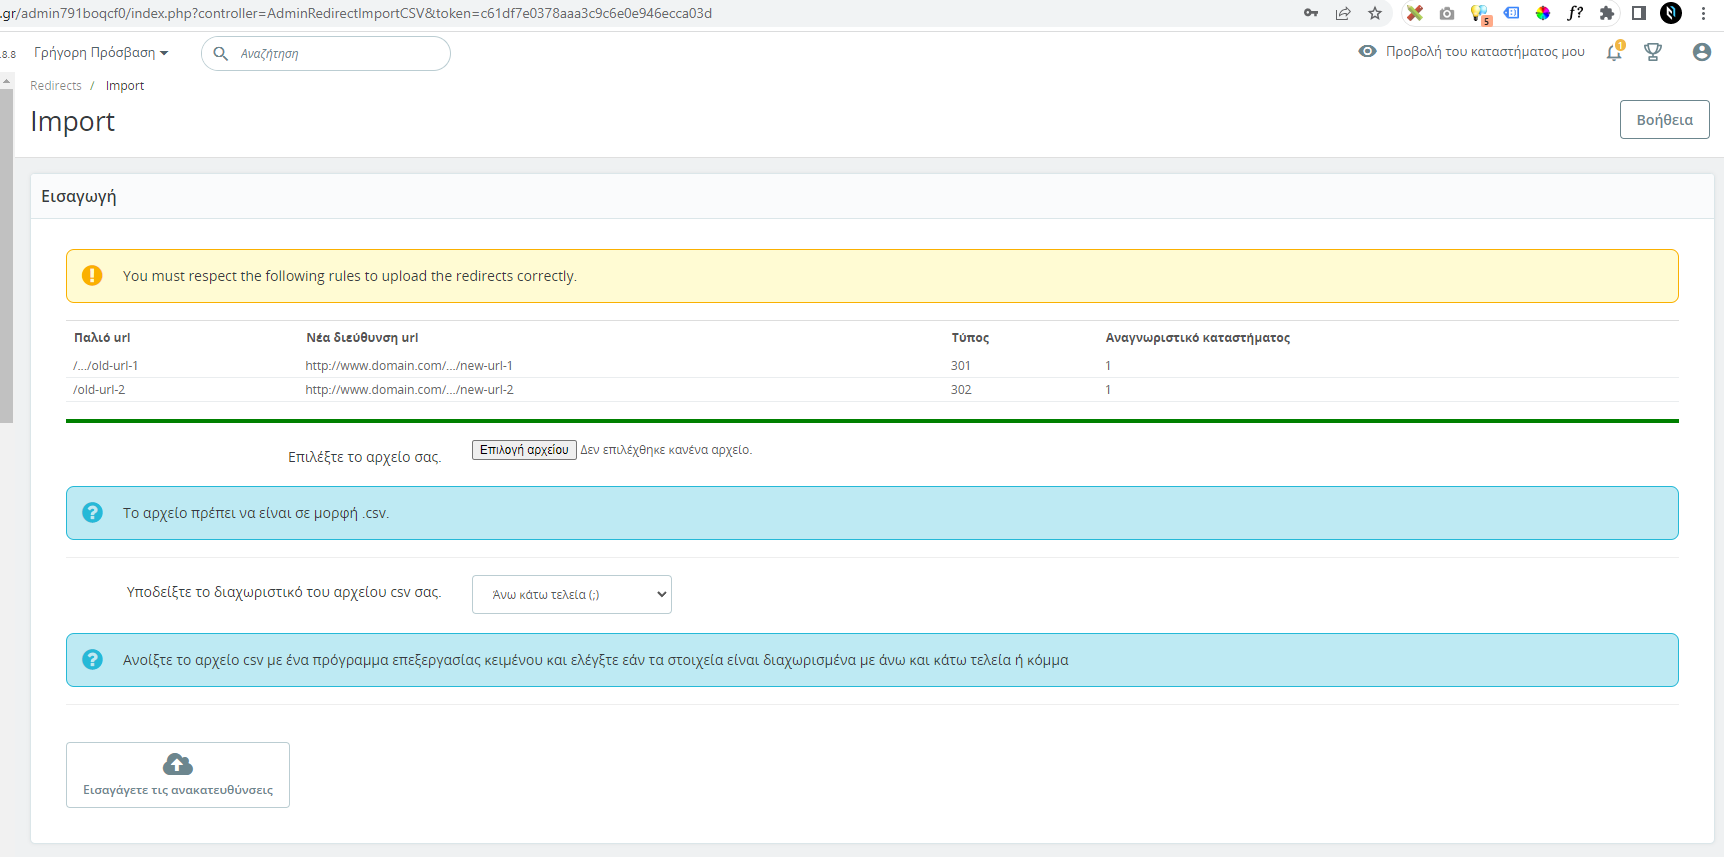Bookmark this page with the star icon
The height and width of the screenshot is (857, 1724).
pos(1375,13)
